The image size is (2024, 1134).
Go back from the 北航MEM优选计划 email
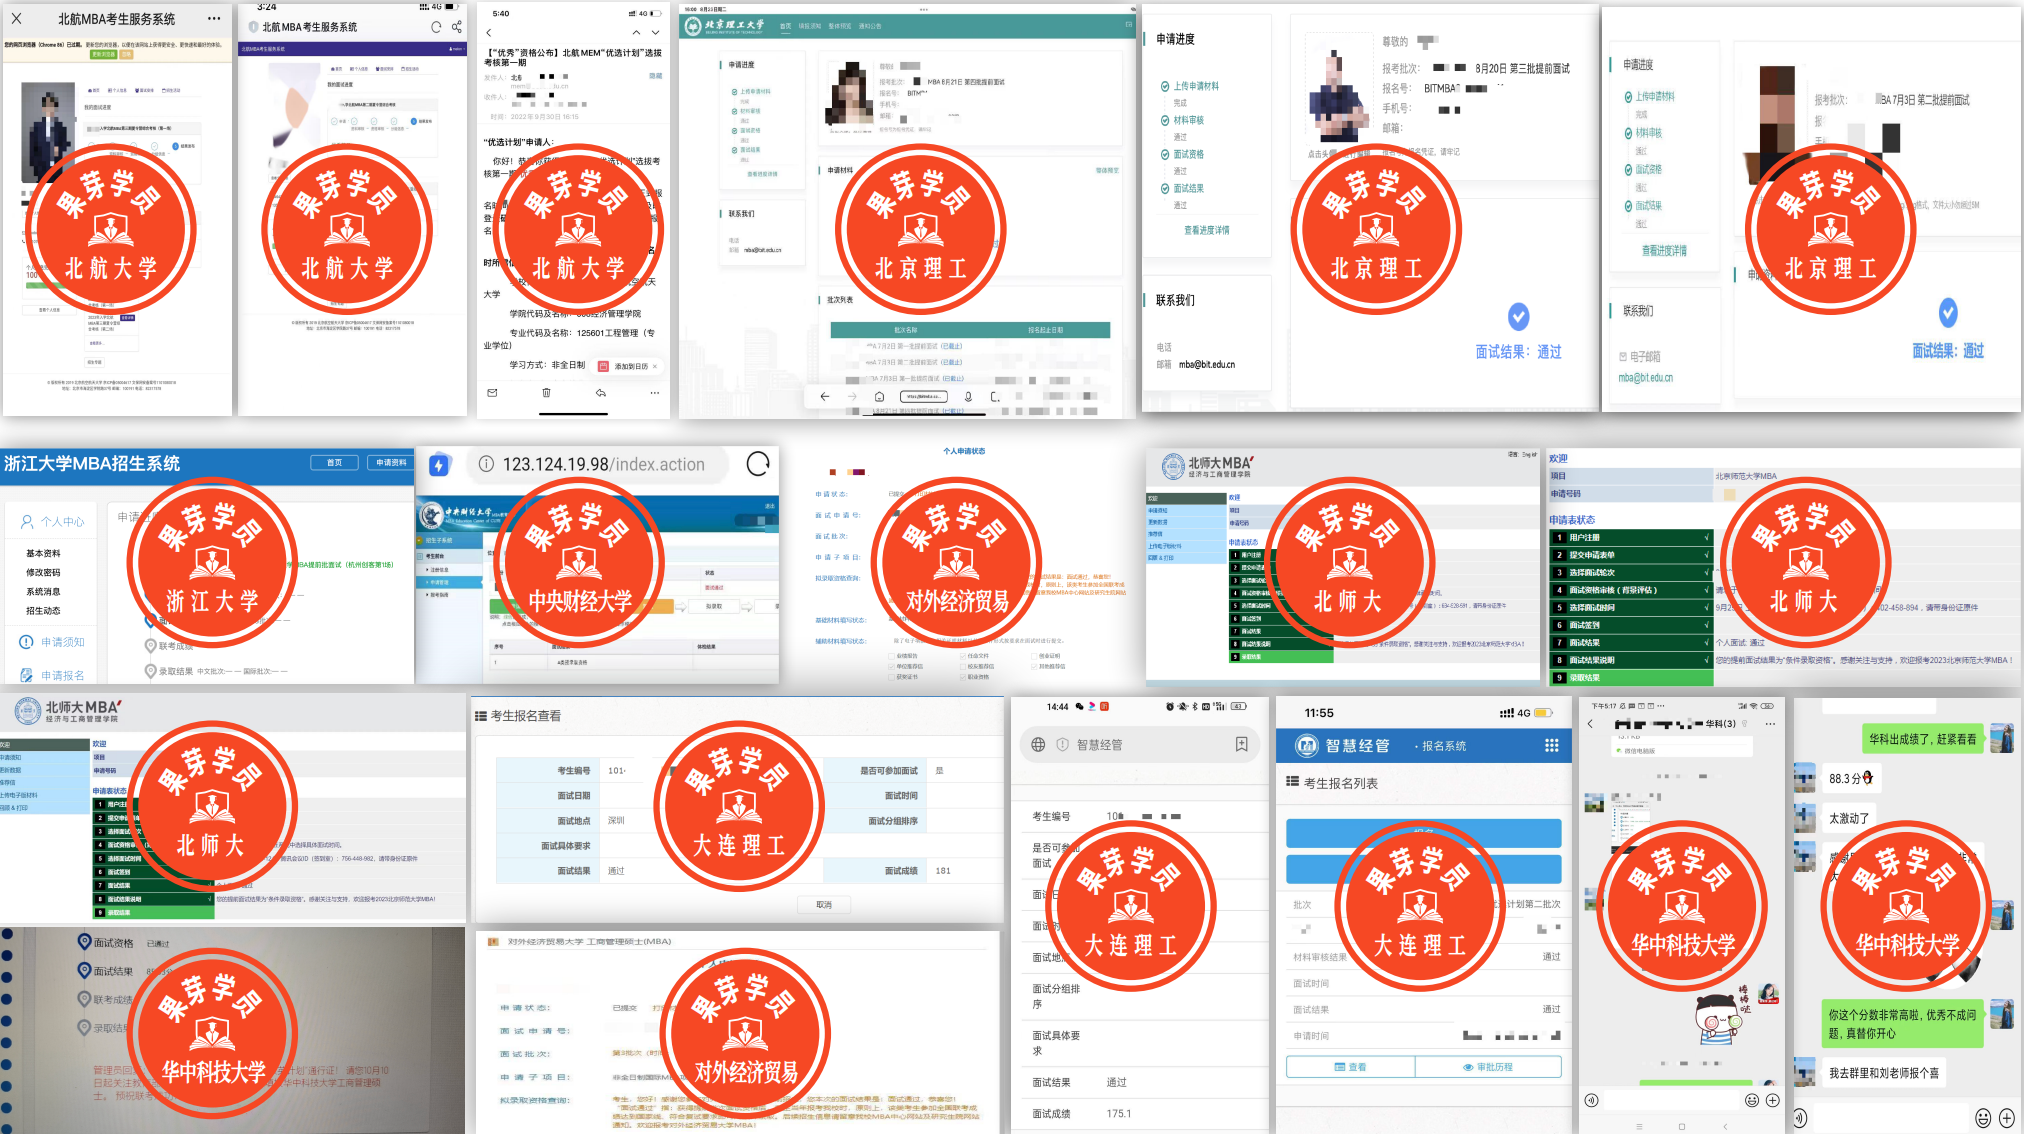pyautogui.click(x=489, y=33)
